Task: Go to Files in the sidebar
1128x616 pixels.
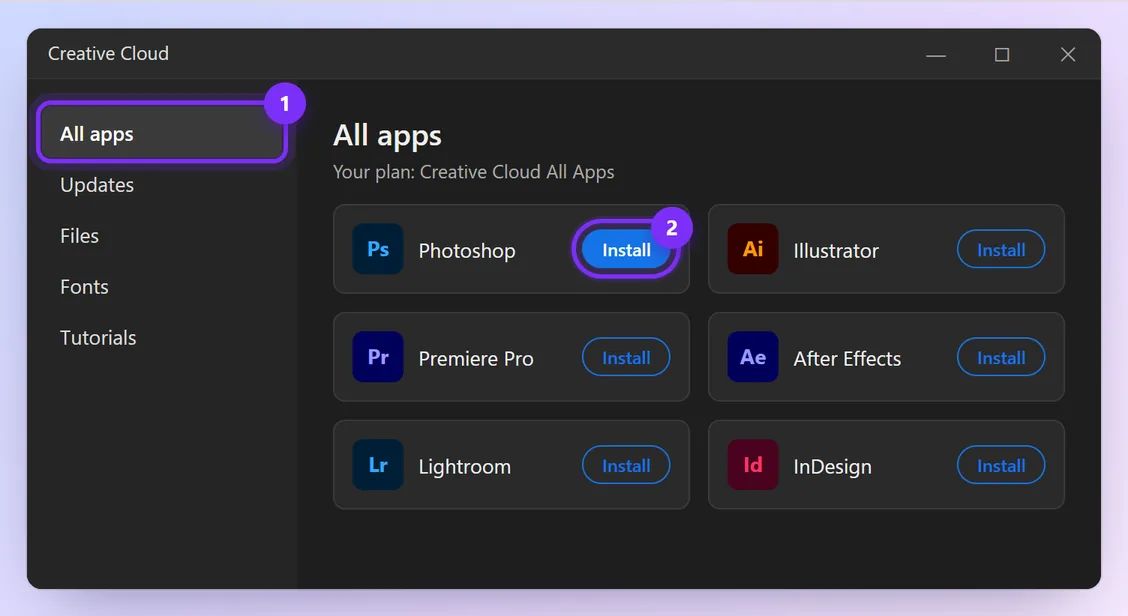Action: coord(79,236)
